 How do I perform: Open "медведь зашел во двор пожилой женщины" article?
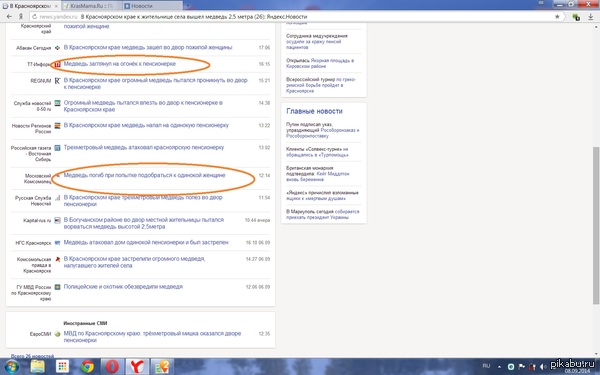tap(148, 47)
